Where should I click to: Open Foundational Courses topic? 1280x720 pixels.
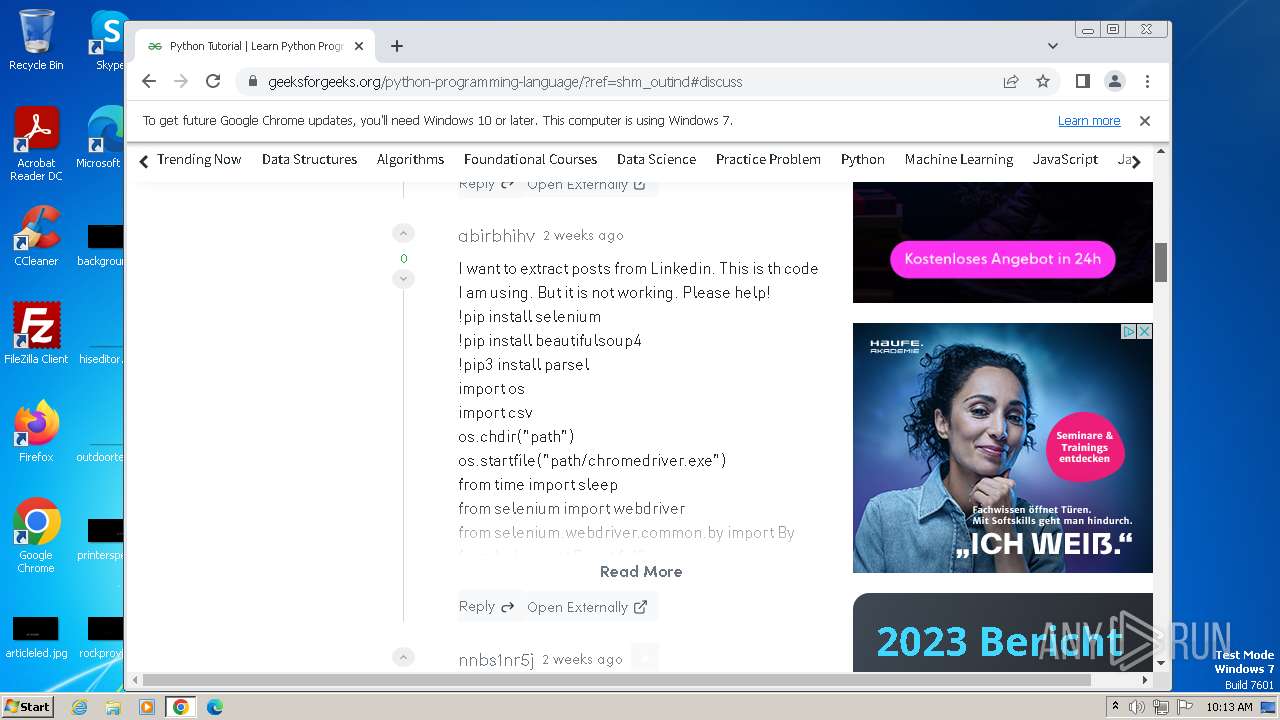point(530,159)
